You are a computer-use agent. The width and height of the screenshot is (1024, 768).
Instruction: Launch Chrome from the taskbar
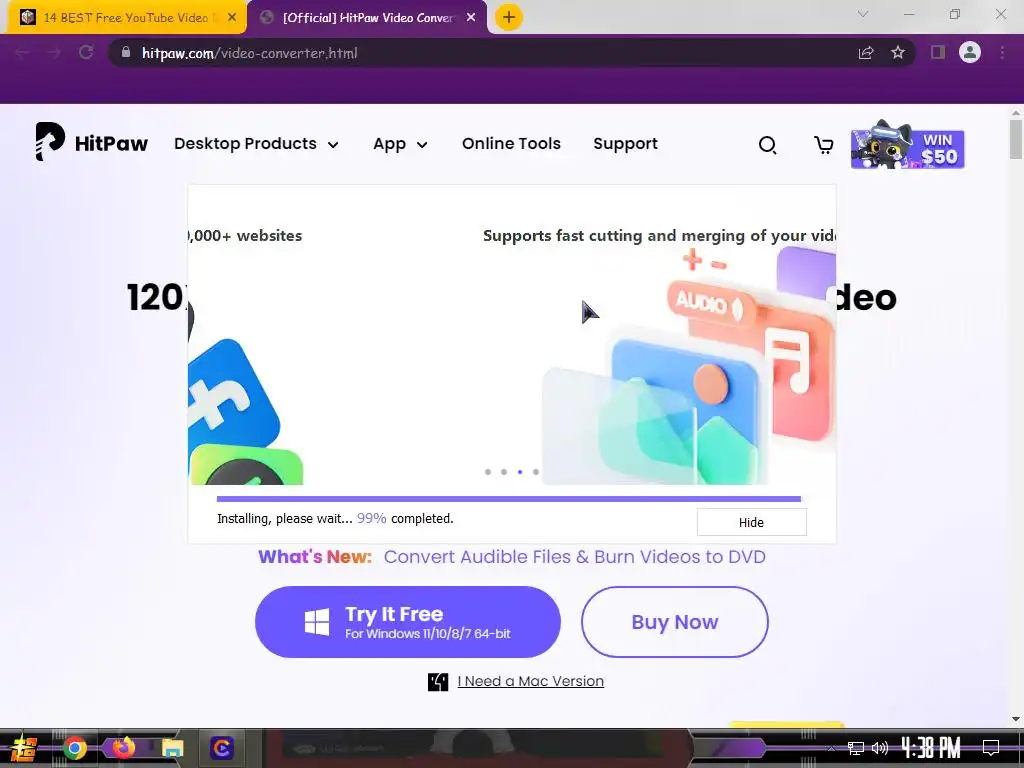click(x=75, y=748)
